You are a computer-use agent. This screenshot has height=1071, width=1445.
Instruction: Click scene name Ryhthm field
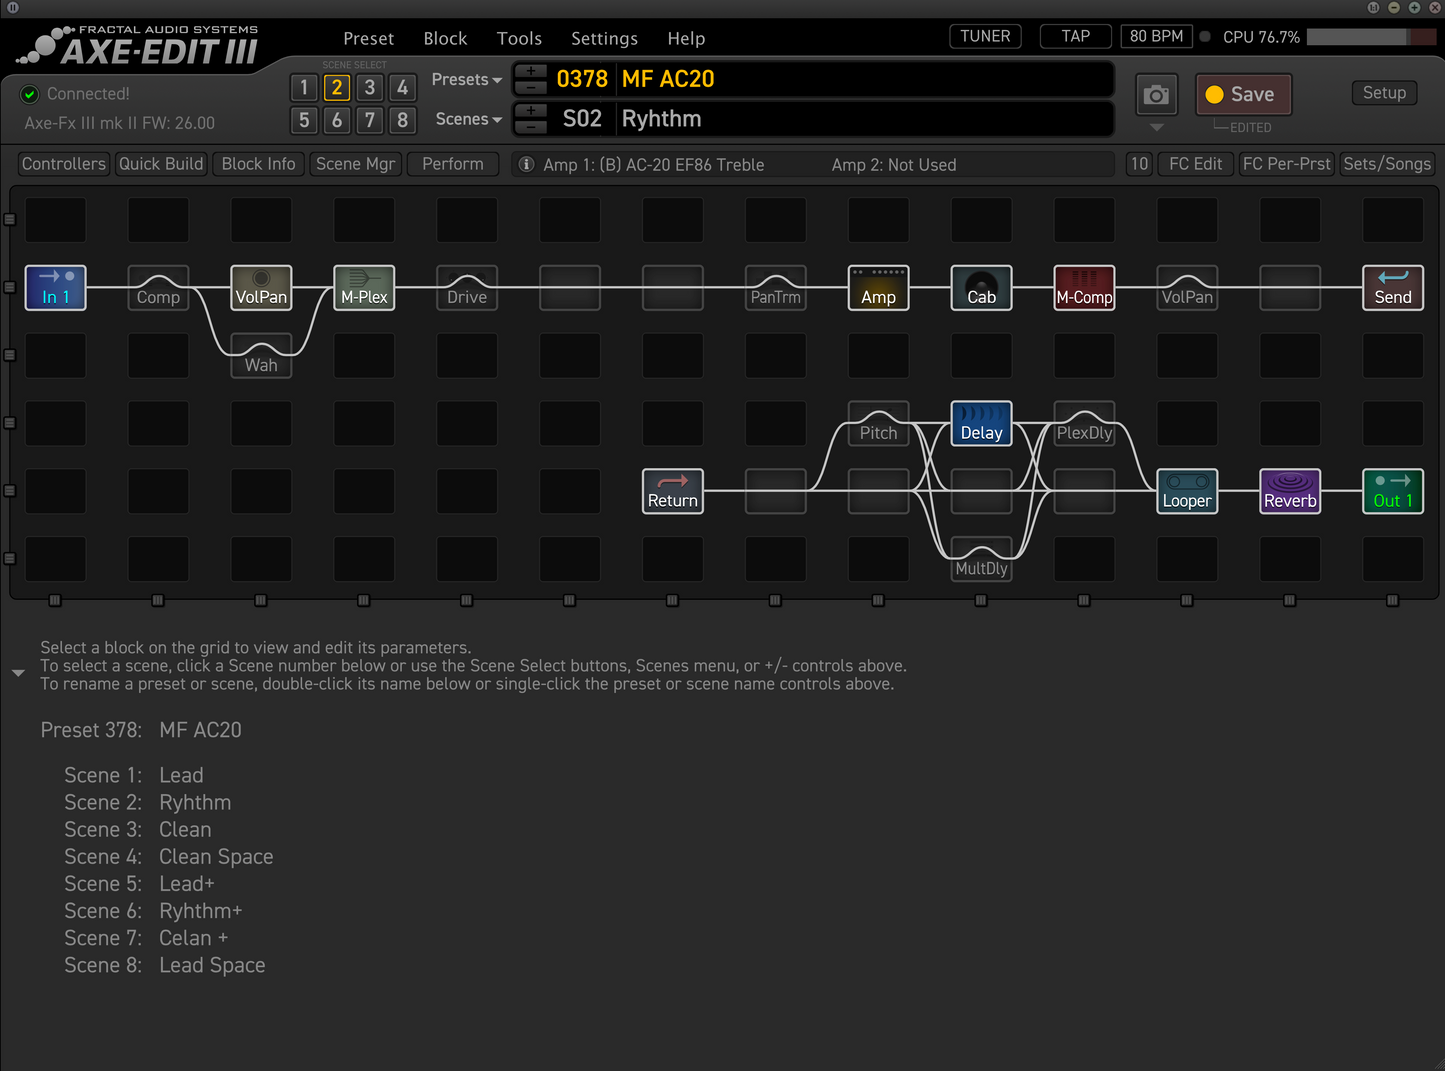(x=864, y=119)
